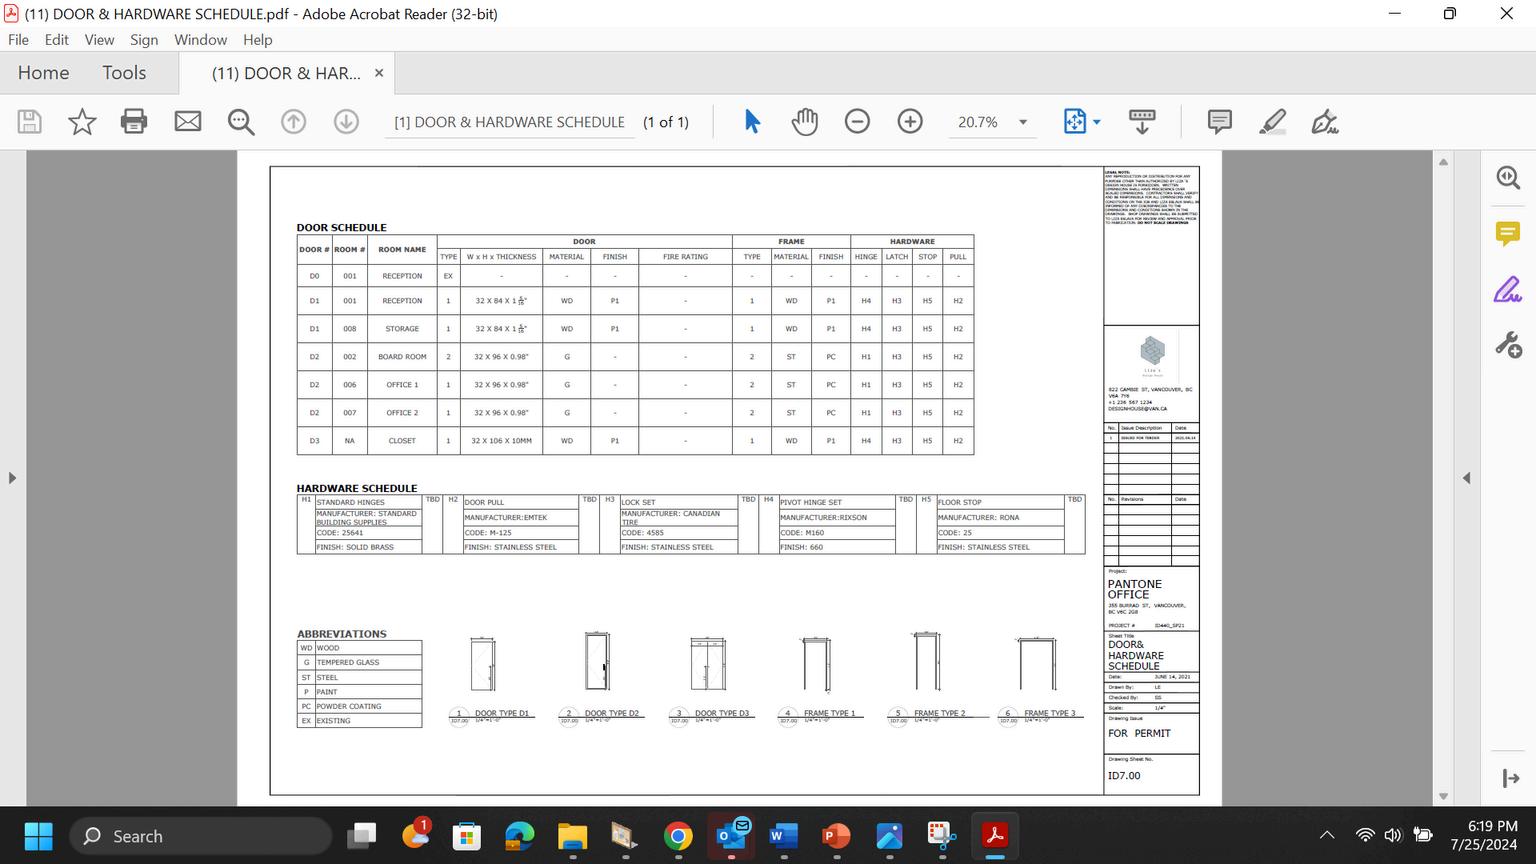This screenshot has width=1536, height=864.
Task: Zoom out with the minus button
Action: 857,122
